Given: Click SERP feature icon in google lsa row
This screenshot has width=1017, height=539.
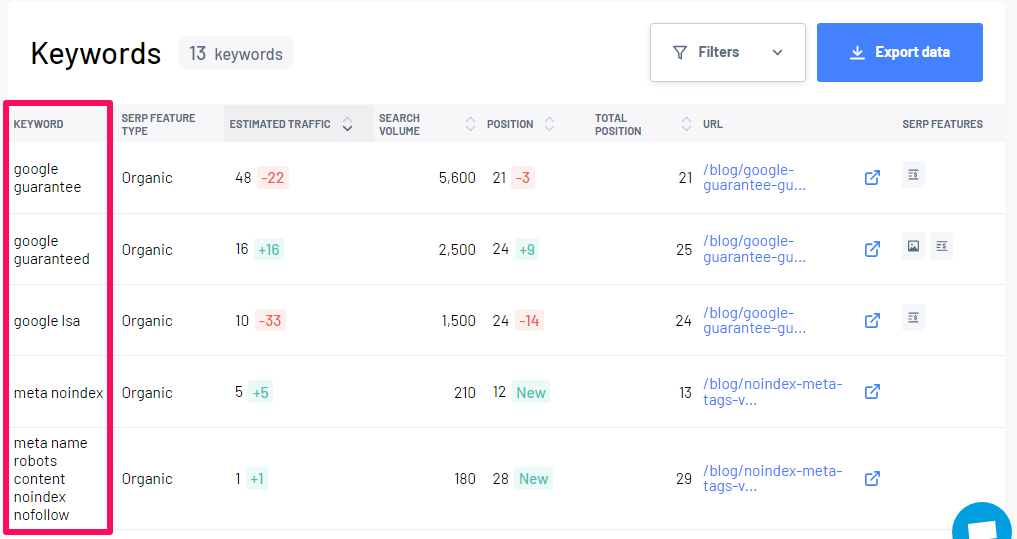Looking at the screenshot, I should tap(913, 317).
